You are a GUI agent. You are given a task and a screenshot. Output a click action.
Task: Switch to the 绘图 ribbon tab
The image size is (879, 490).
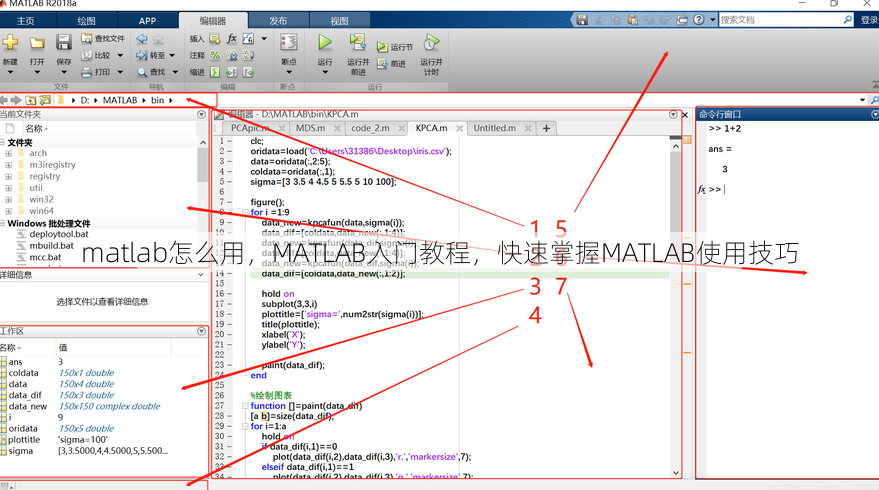click(86, 21)
